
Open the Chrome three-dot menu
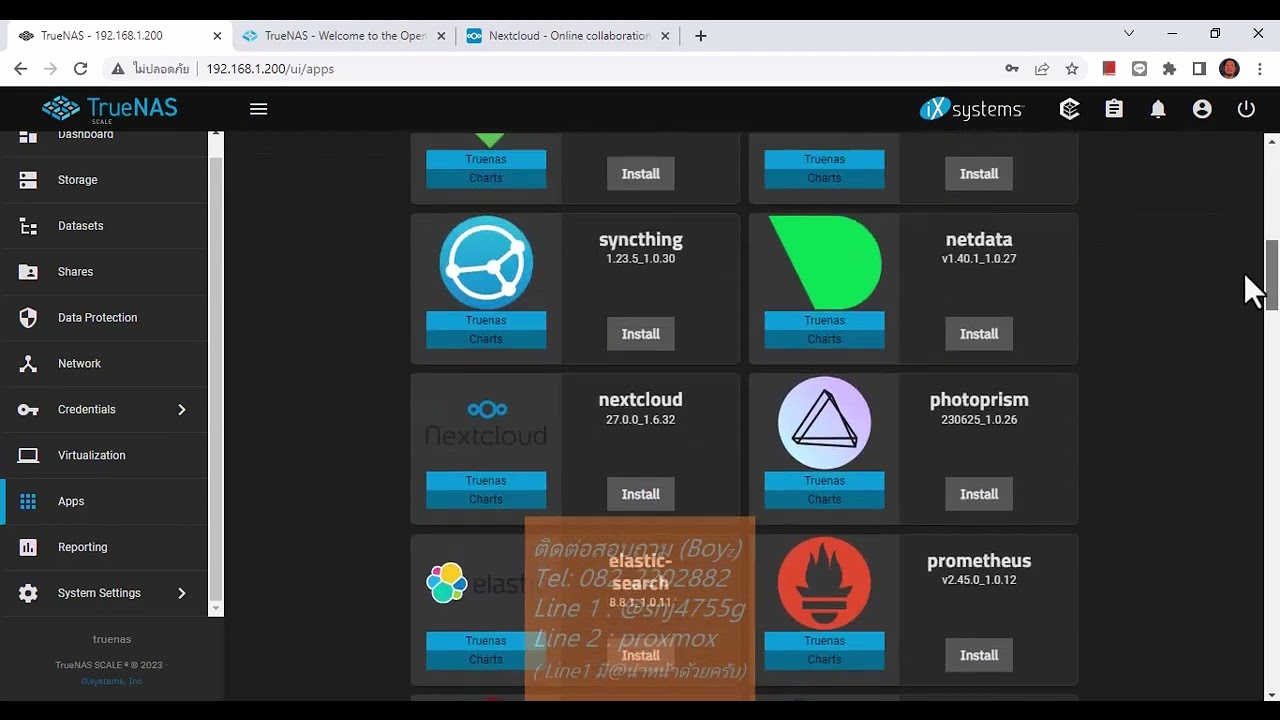pos(1260,69)
